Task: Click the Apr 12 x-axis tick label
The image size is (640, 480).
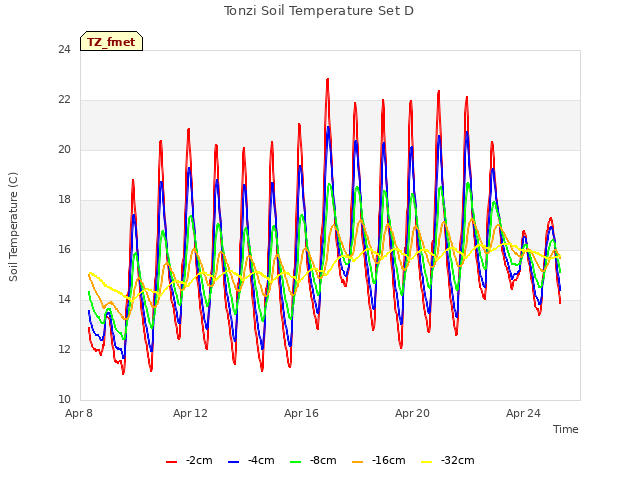Action: (190, 413)
